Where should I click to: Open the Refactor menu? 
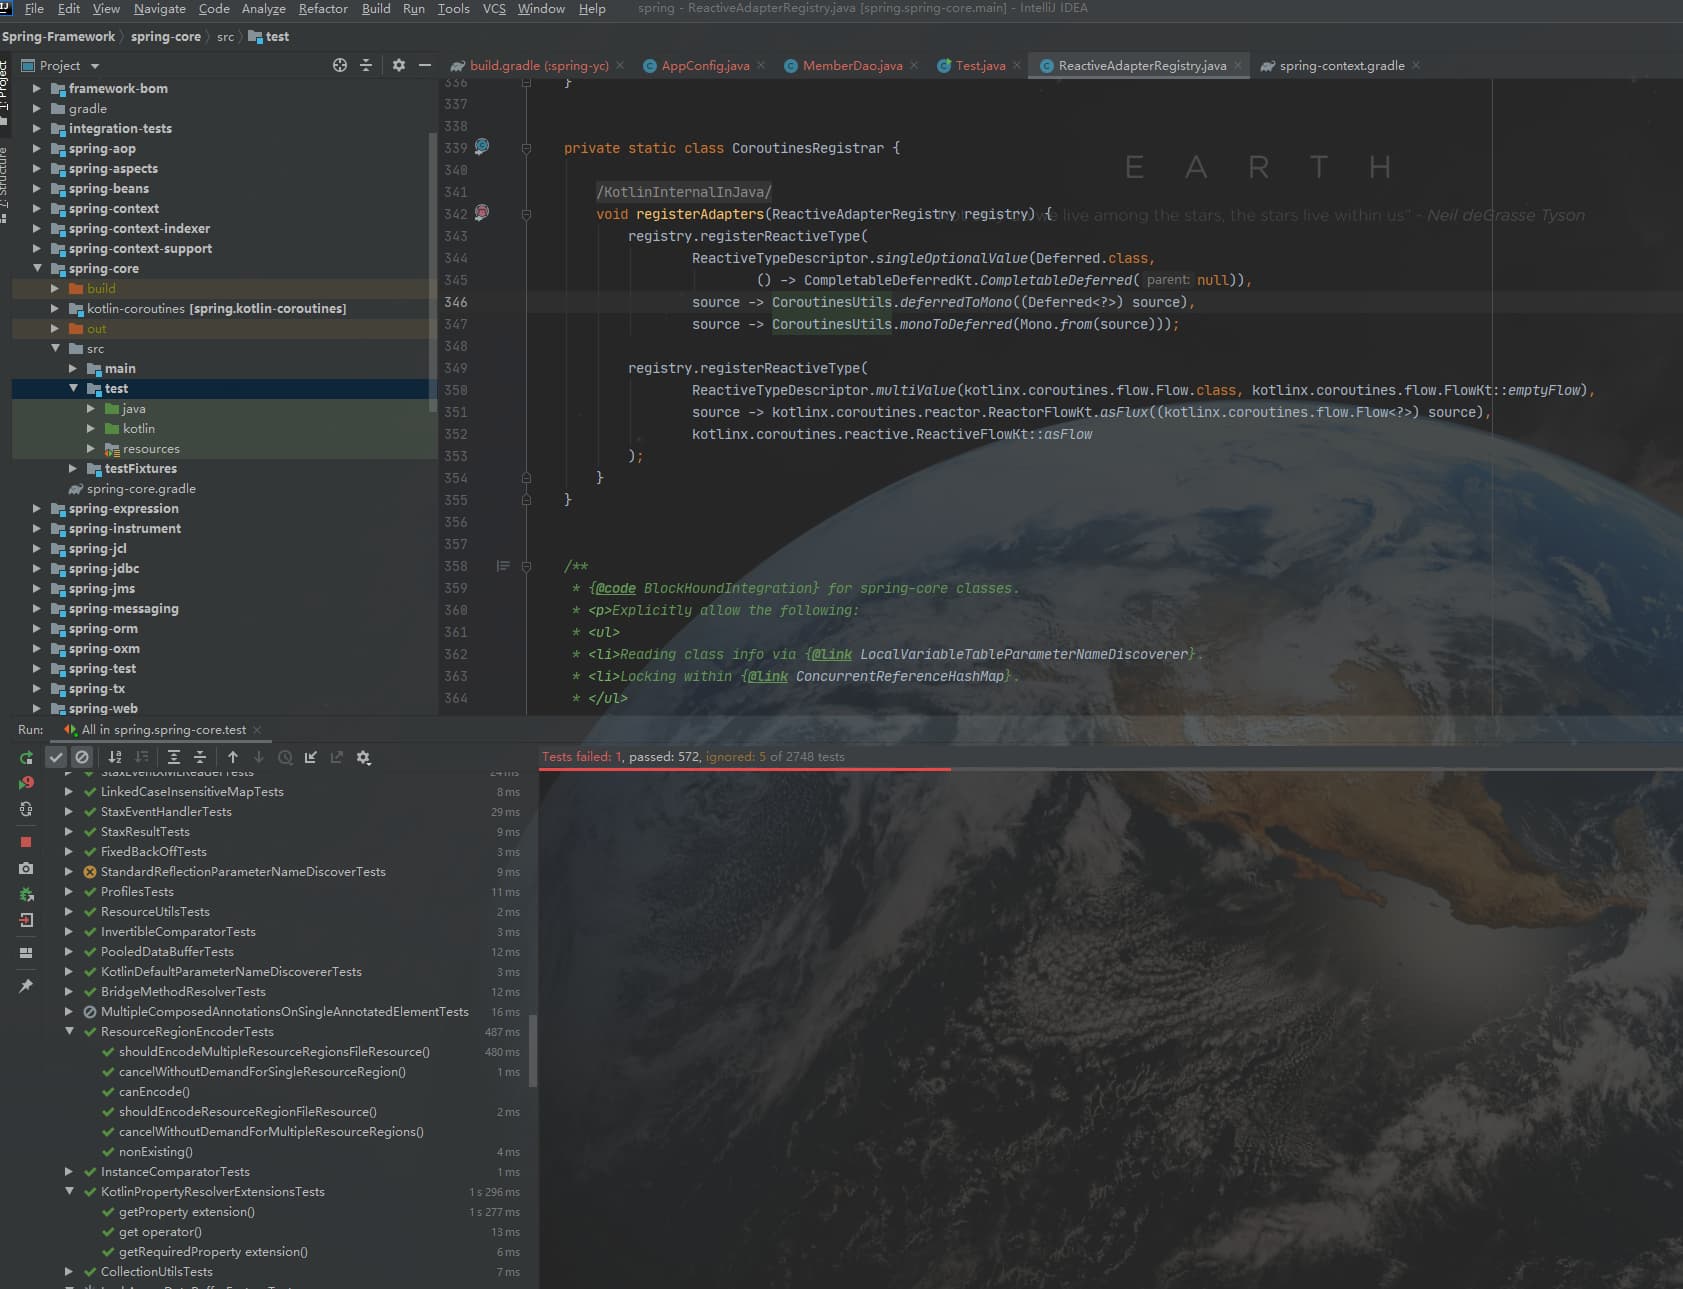pos(322,9)
